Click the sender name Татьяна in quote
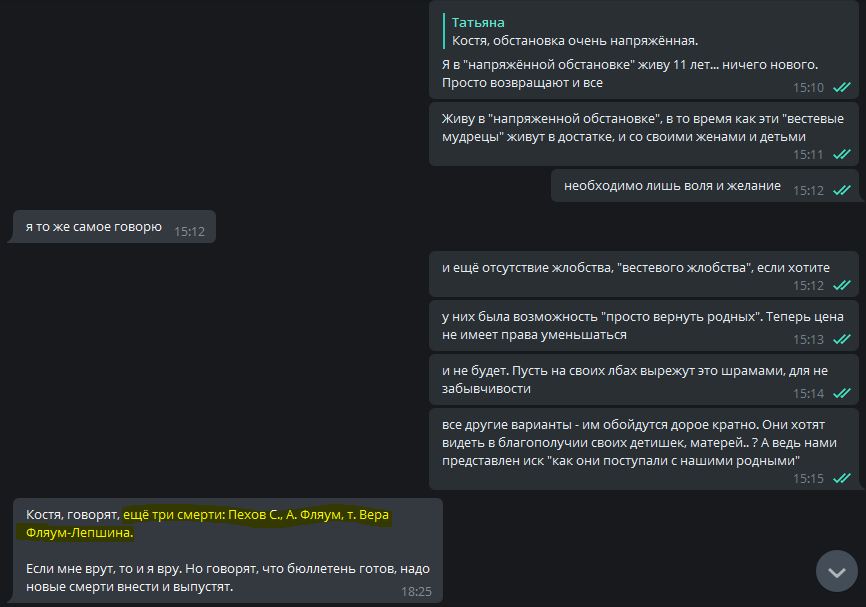Viewport: 866px width, 607px height. 478,22
